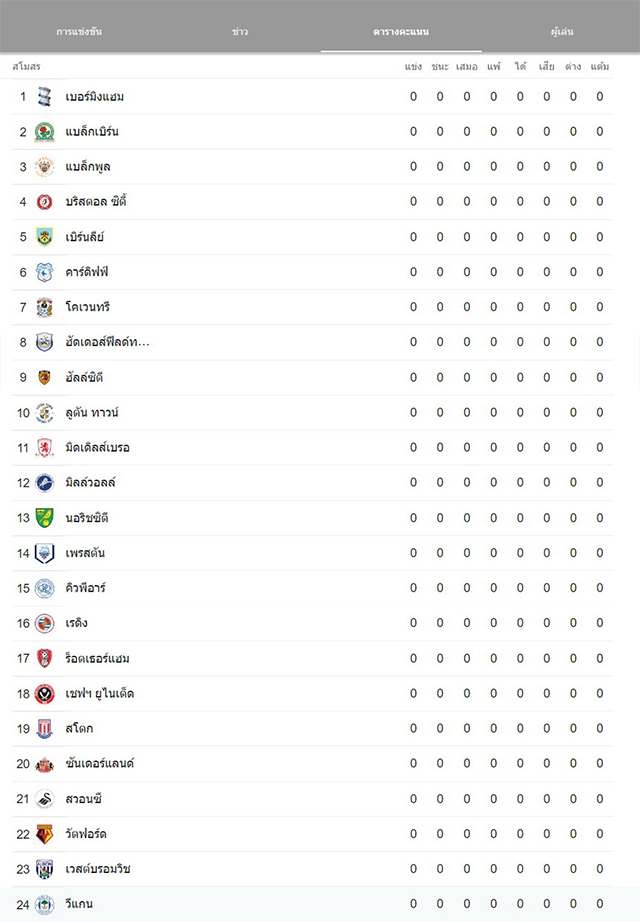Open the ผู้เล่น tab

tap(562, 31)
